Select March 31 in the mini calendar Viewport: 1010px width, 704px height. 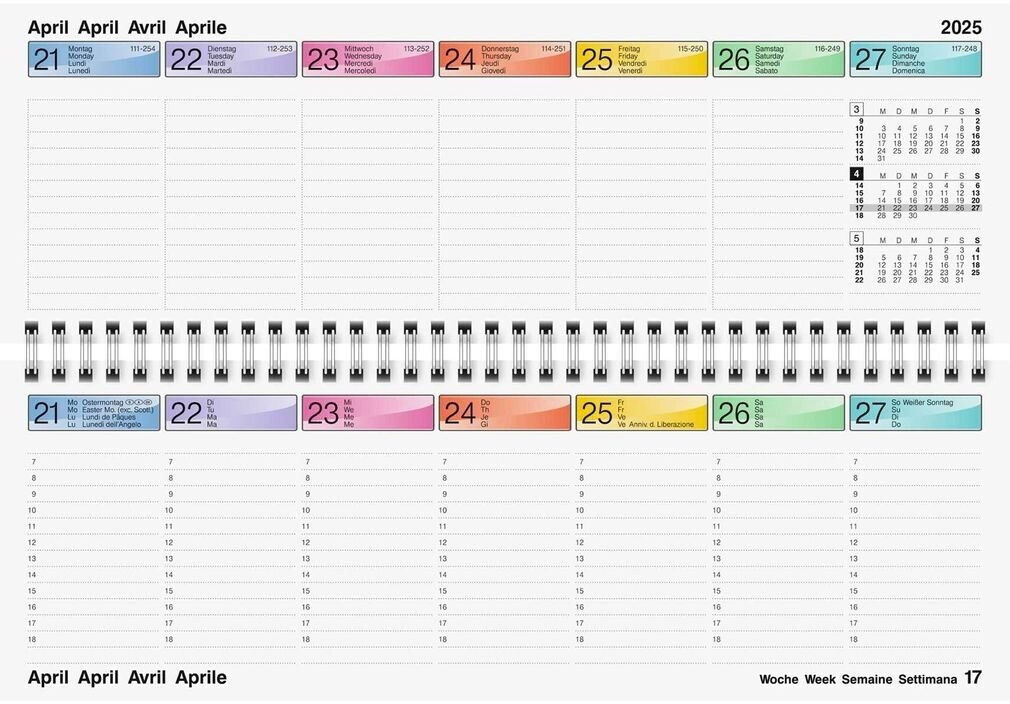[881, 158]
